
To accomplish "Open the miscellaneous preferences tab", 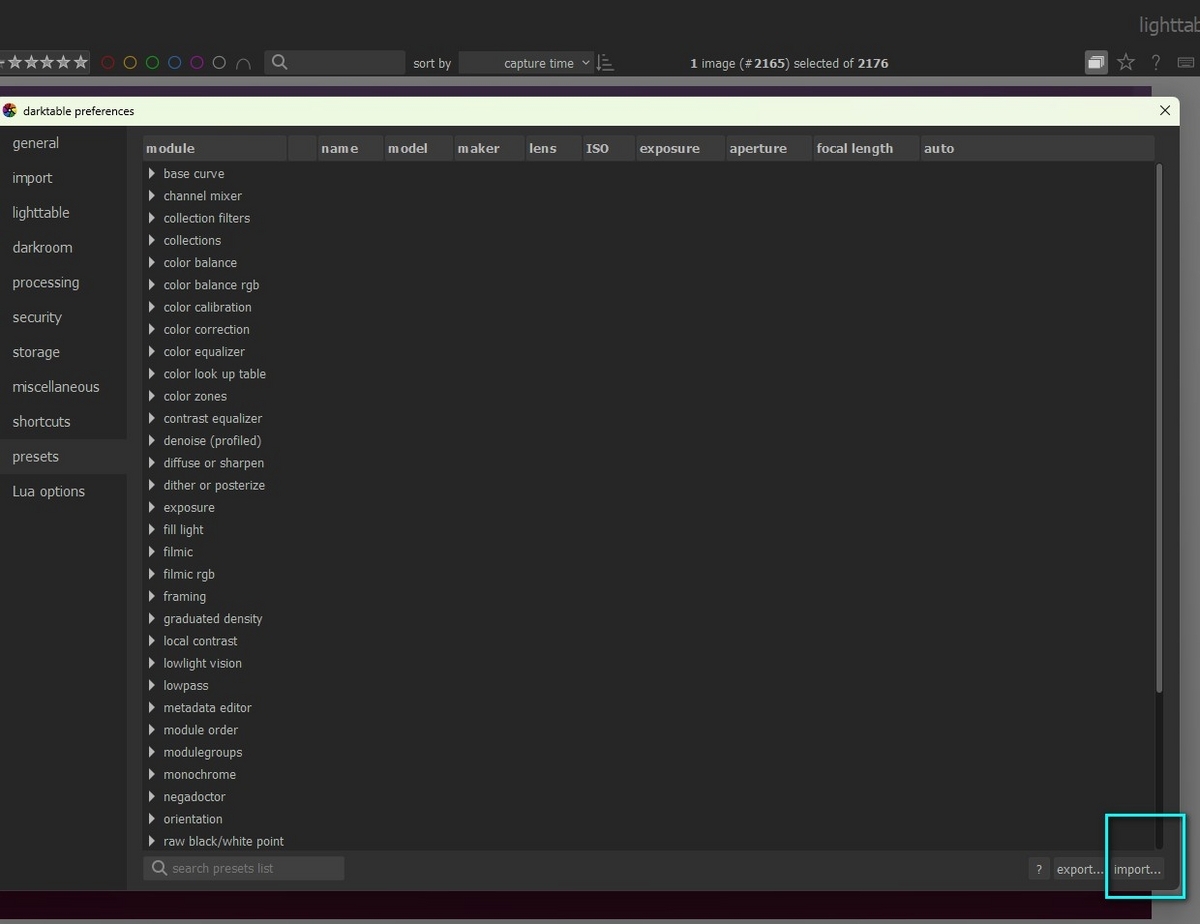I will [x=63, y=387].
